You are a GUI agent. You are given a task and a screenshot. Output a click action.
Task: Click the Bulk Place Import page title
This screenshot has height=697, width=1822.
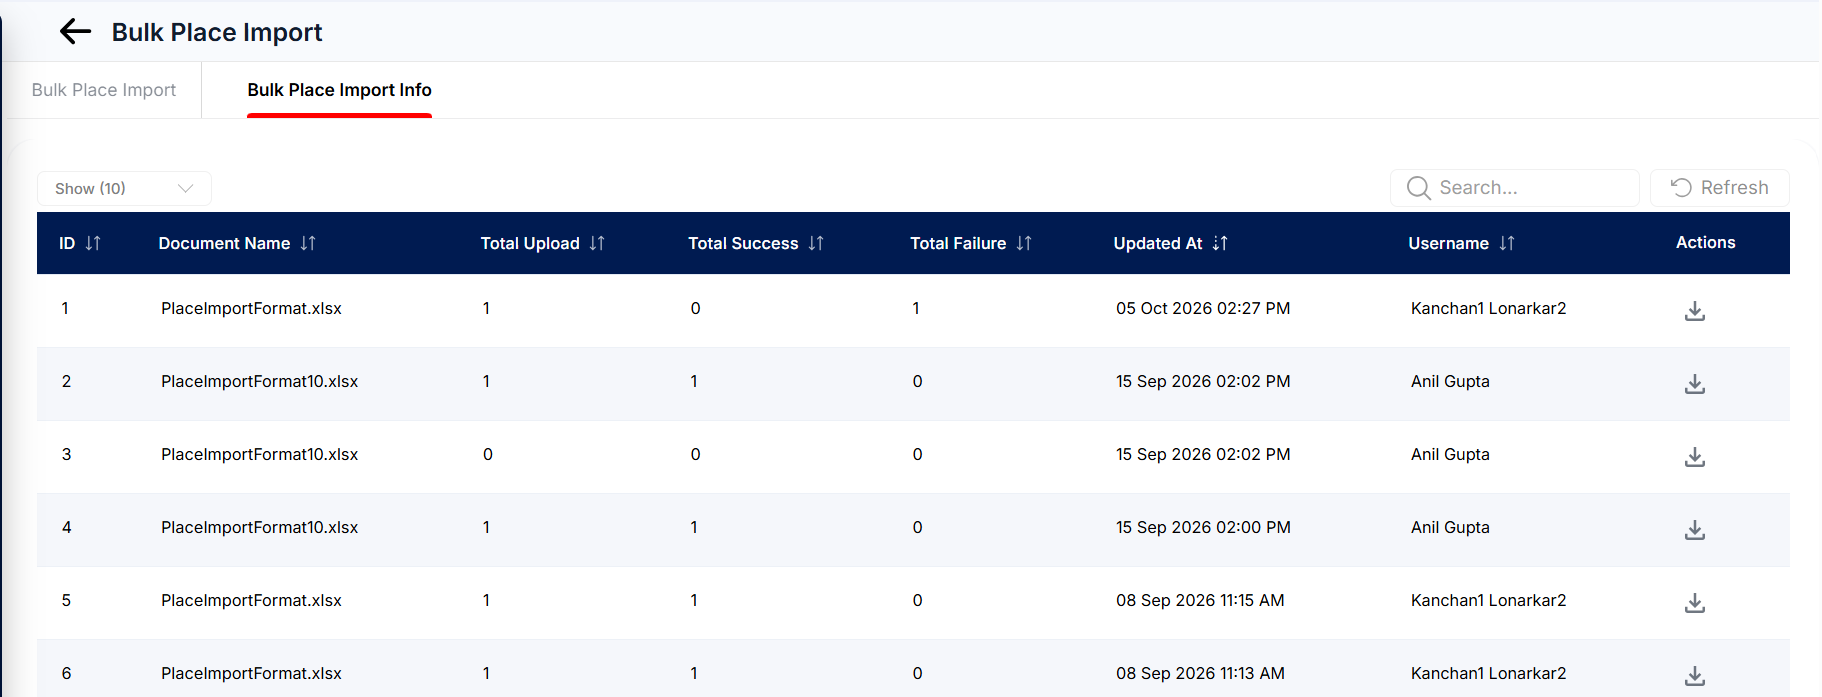[217, 32]
